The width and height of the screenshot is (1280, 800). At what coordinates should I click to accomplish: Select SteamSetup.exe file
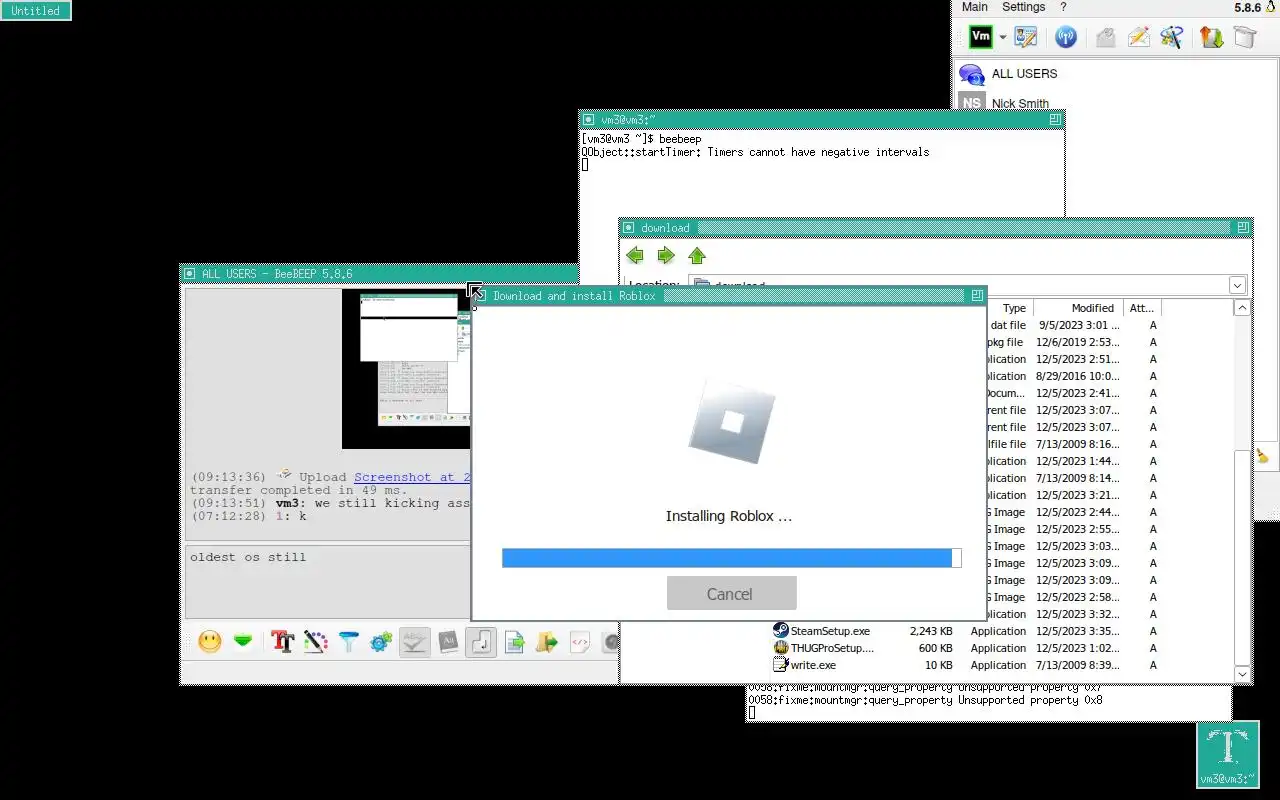830,631
